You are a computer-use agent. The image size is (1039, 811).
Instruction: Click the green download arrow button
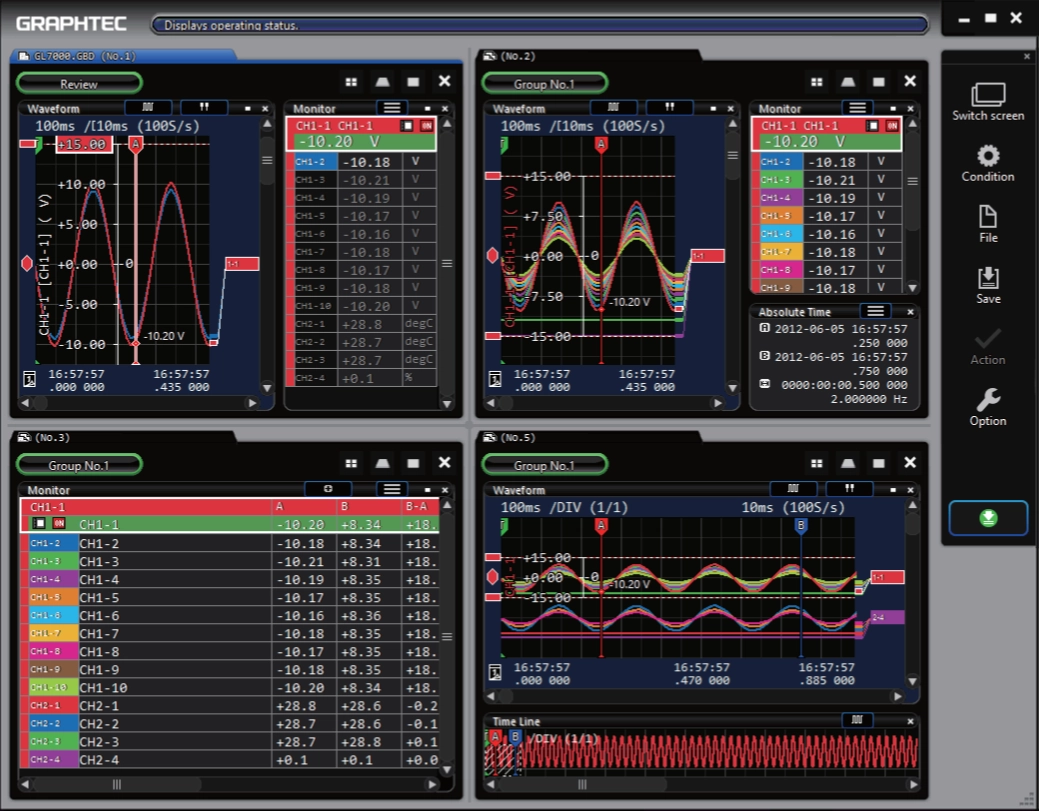click(x=988, y=518)
